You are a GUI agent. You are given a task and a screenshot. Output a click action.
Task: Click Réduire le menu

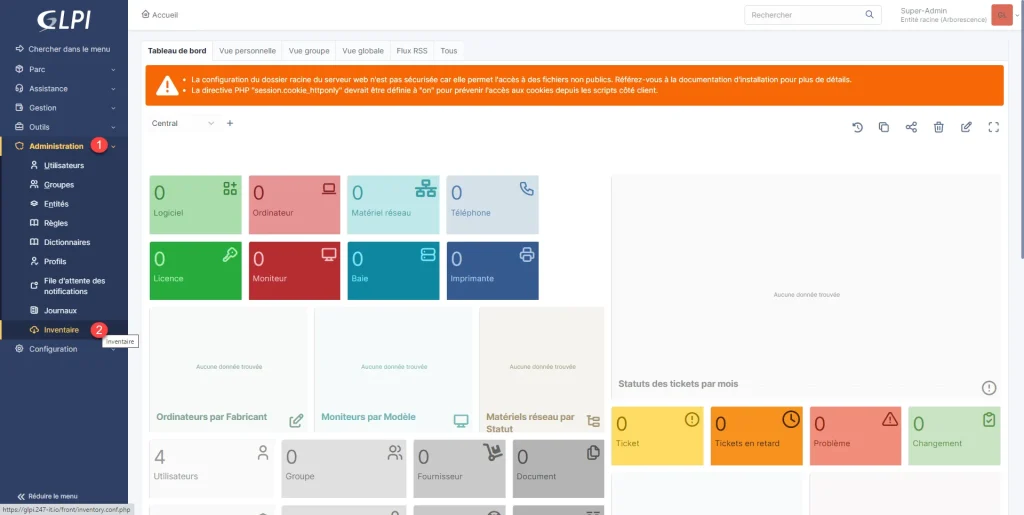pyautogui.click(x=47, y=496)
